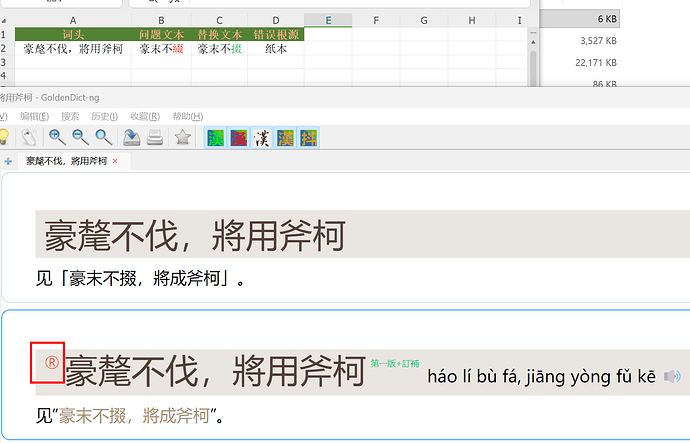Click the zoom in magnifier icon
Viewport: 690px width, 443px height.
point(58,137)
